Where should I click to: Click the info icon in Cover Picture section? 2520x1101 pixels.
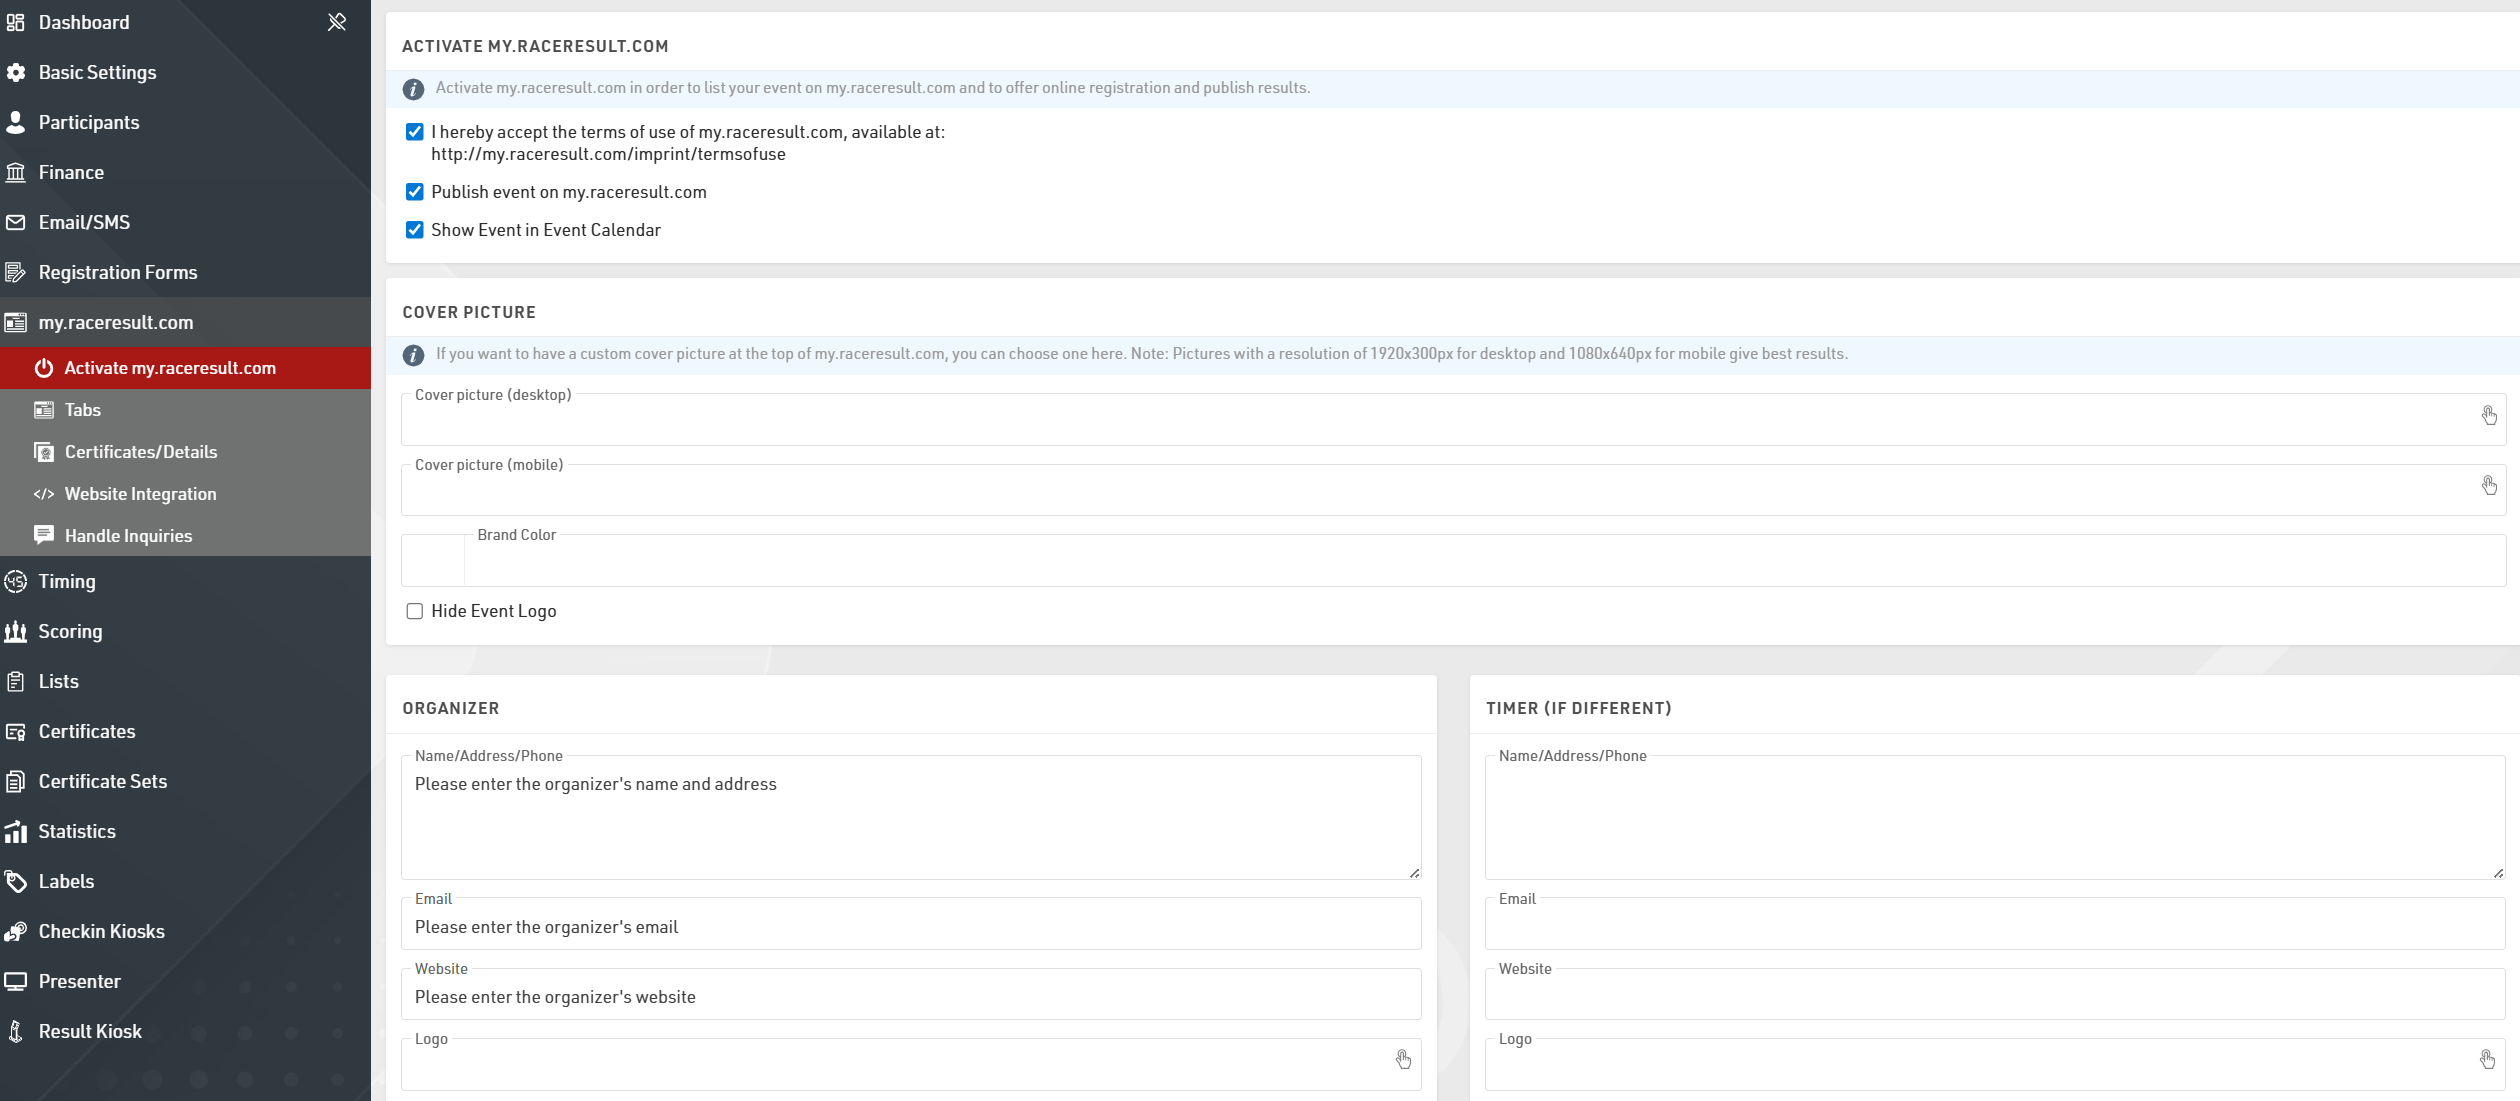[413, 355]
